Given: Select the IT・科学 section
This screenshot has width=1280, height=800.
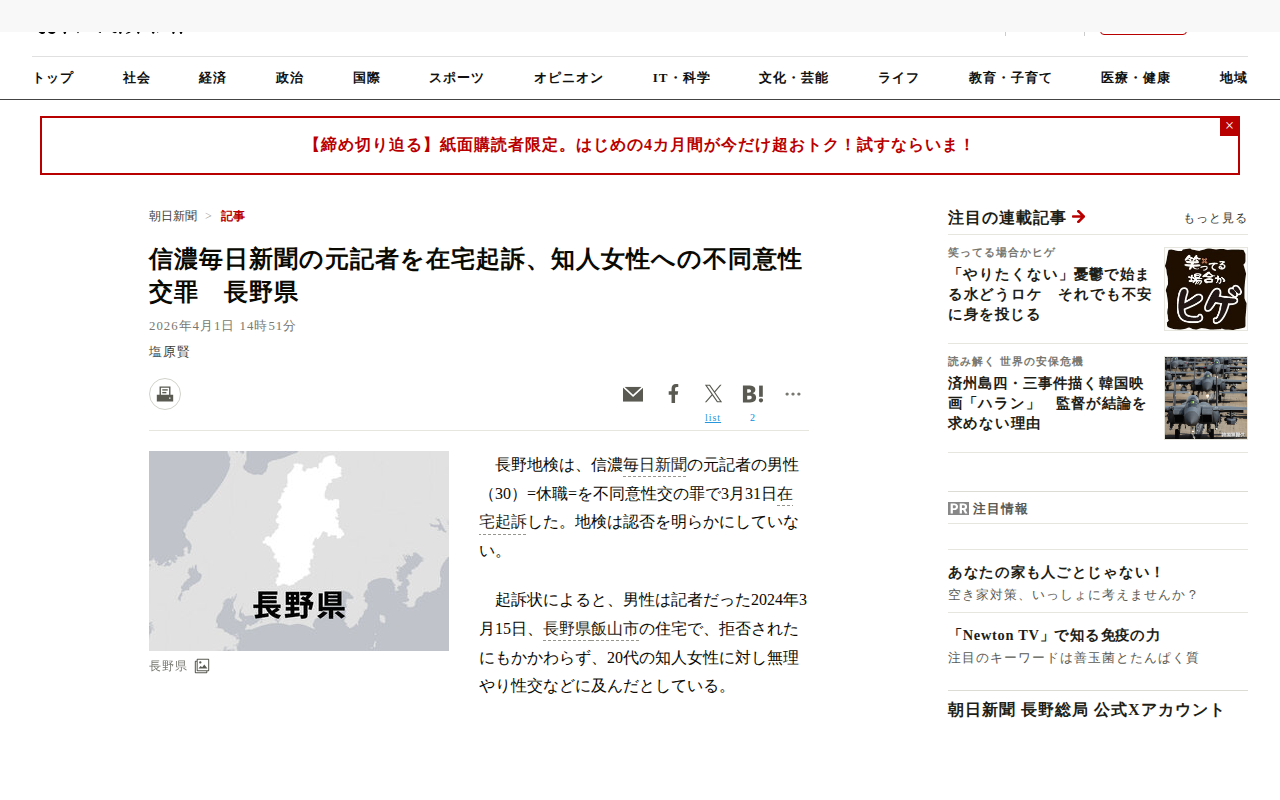Looking at the screenshot, I should (x=681, y=78).
